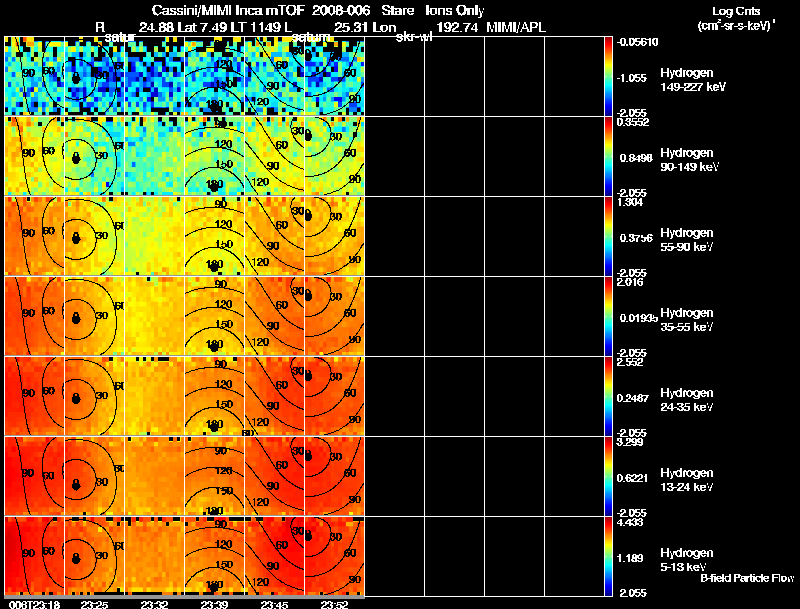The width and height of the screenshot is (800, 609).
Task: Click the 23:39 time axis label
Action: (x=214, y=604)
